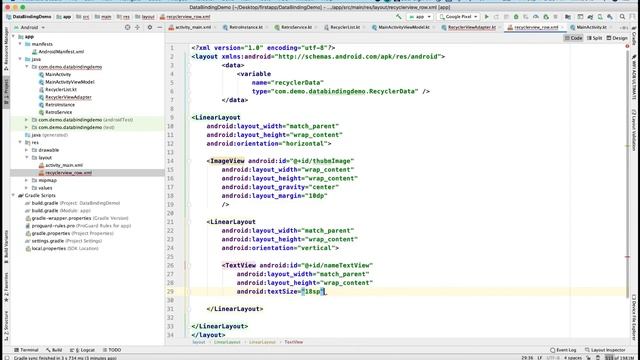This screenshot has width=640, height=360.
Task: Select AndroidManifest.xml in project tree
Action: [x=61, y=51]
